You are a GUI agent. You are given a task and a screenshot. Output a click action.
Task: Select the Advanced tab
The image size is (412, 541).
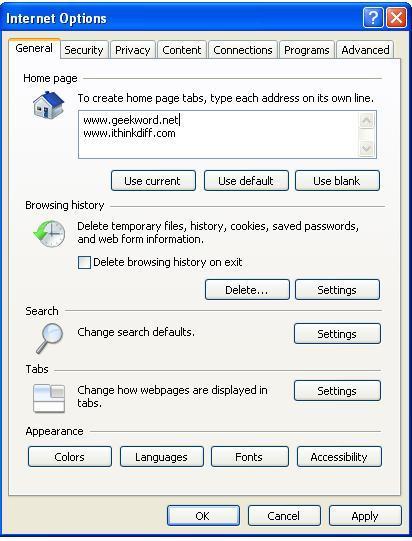click(365, 50)
